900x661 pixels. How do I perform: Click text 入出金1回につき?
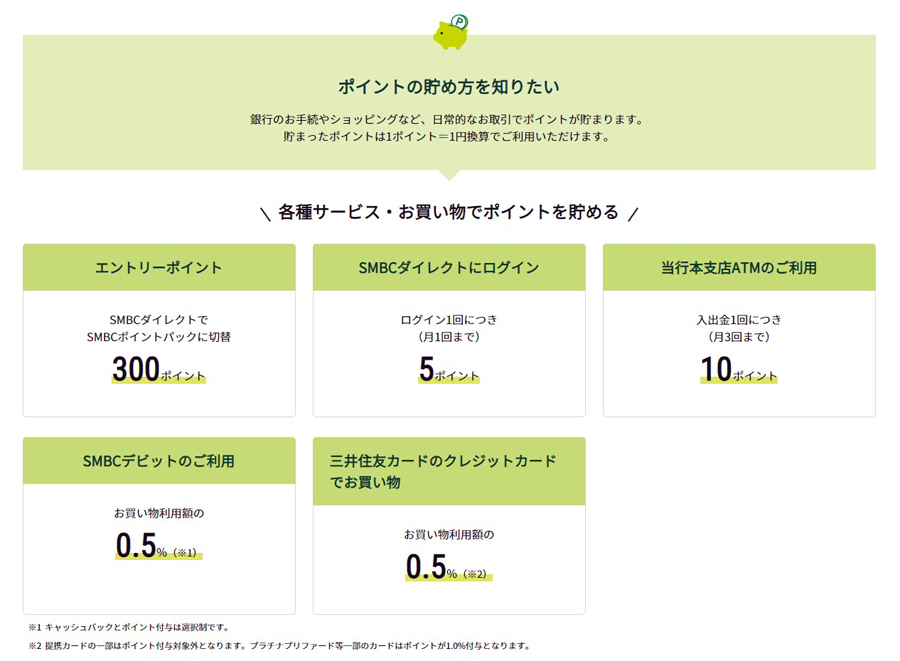(x=739, y=320)
